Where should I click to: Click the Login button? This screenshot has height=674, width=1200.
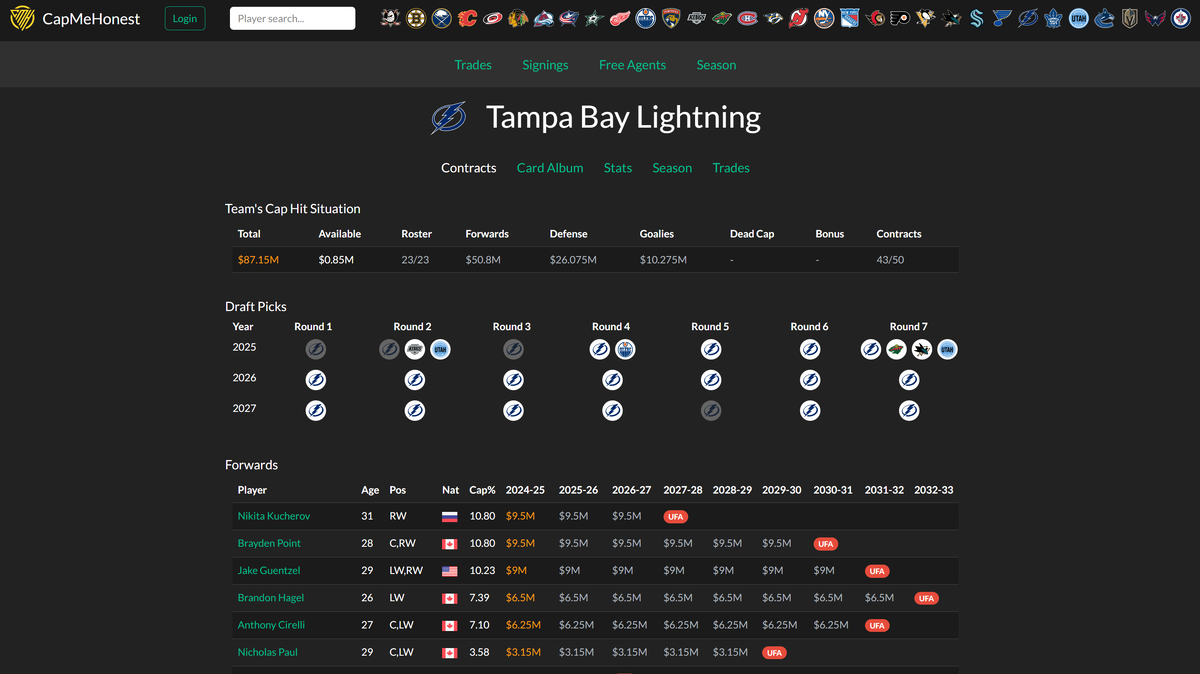185,18
